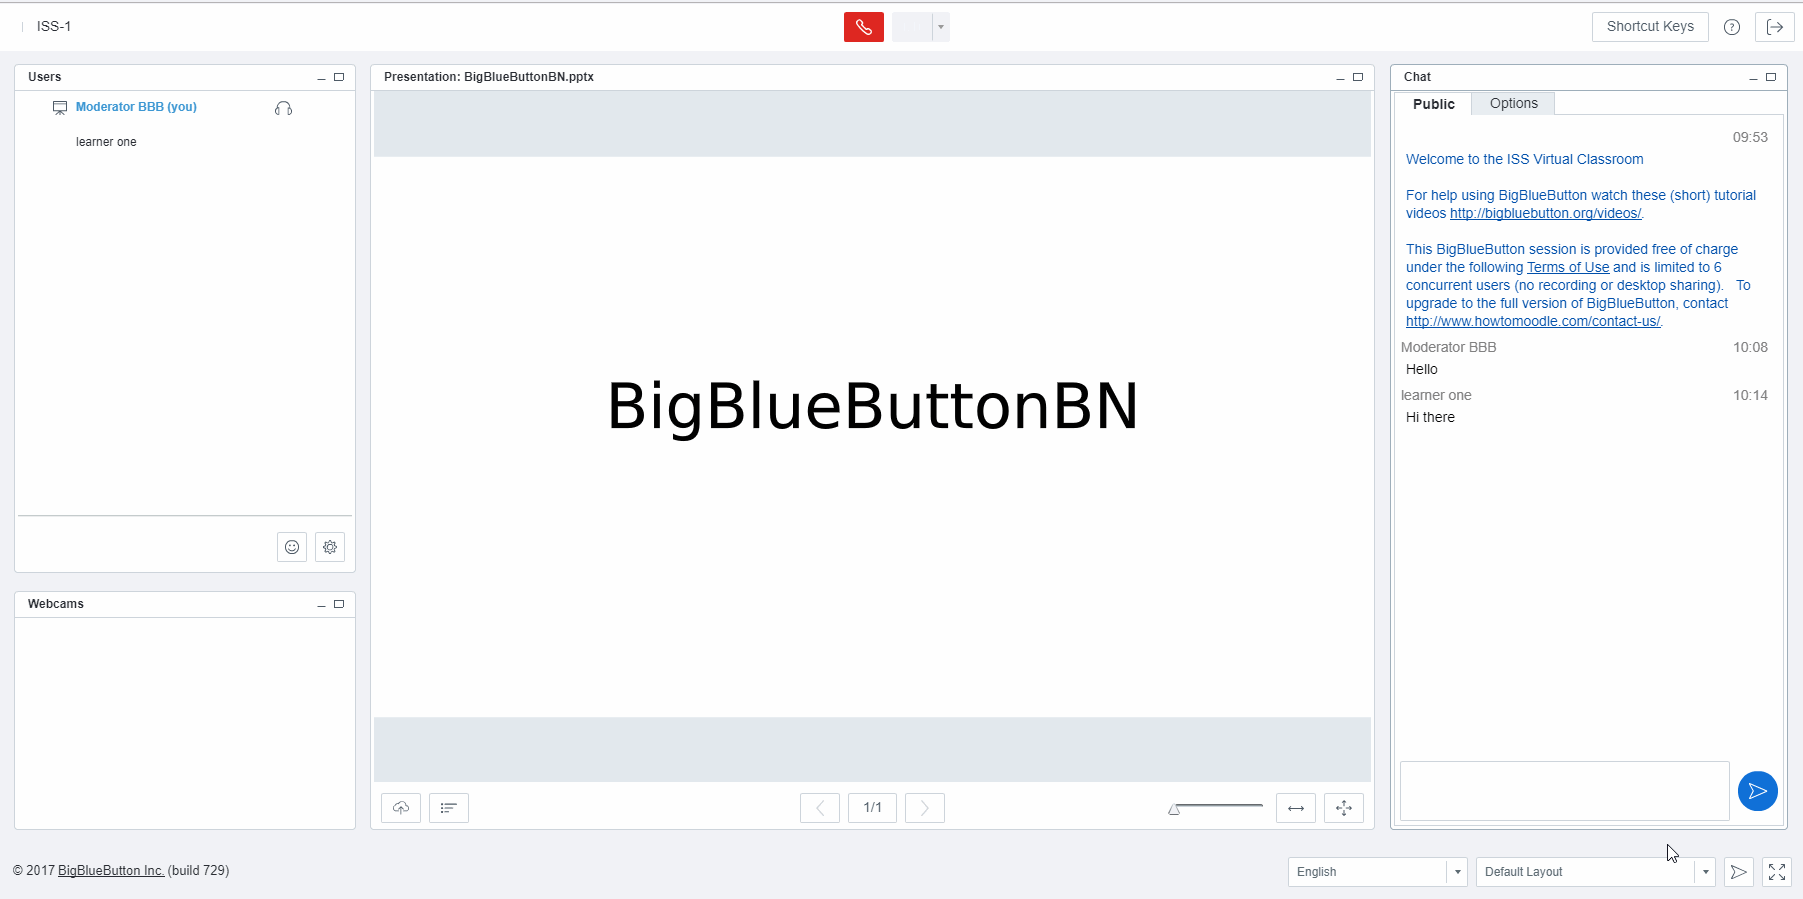The height and width of the screenshot is (899, 1803).
Task: Click the ISS-1 meeting name
Action: click(54, 27)
